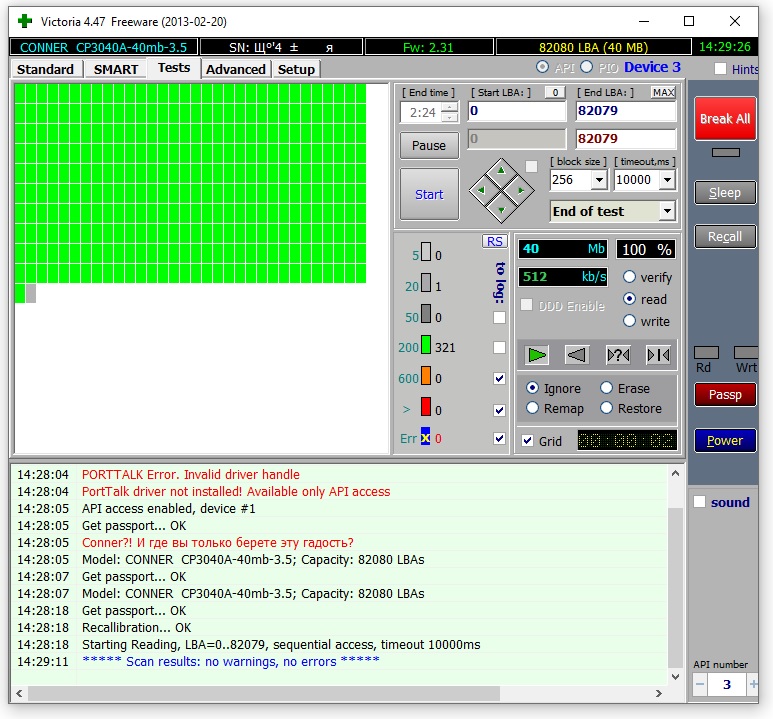Click the Wrt indicator box

pos(746,353)
